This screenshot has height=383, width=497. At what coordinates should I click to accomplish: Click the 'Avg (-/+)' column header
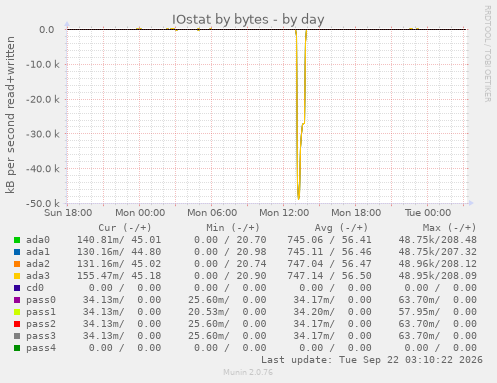coord(341,228)
